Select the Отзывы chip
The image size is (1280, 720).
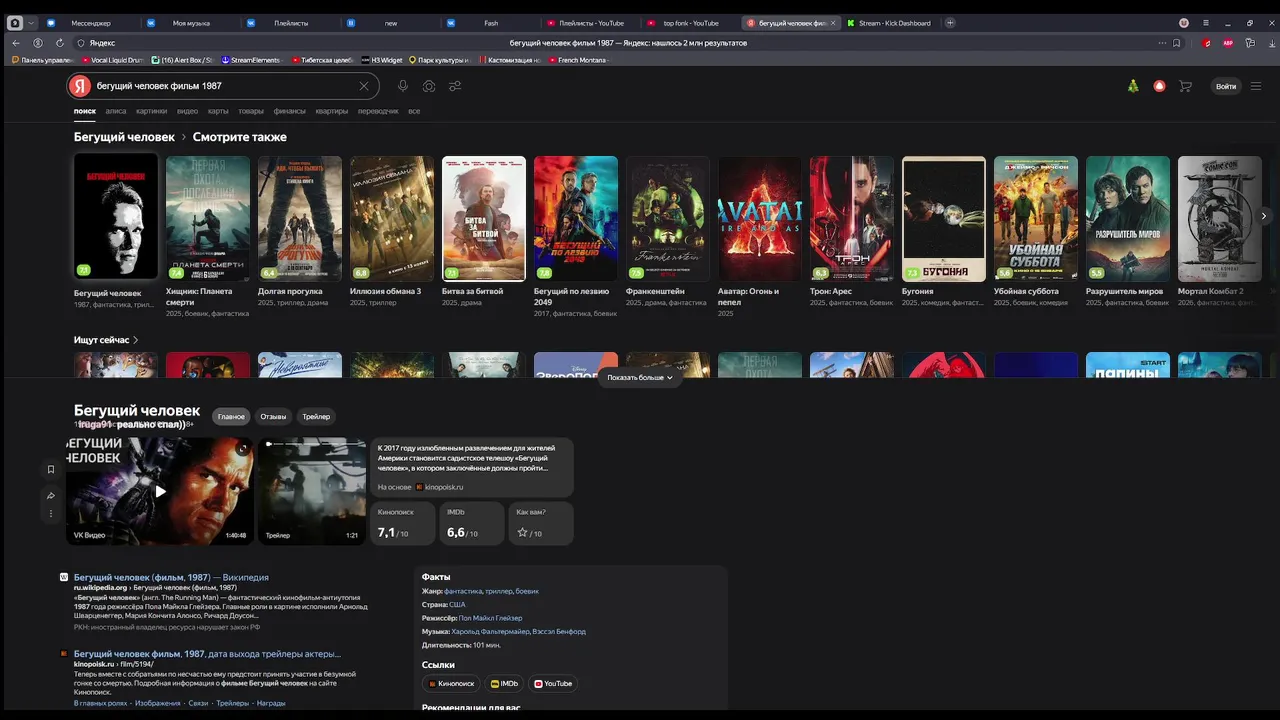click(x=273, y=416)
